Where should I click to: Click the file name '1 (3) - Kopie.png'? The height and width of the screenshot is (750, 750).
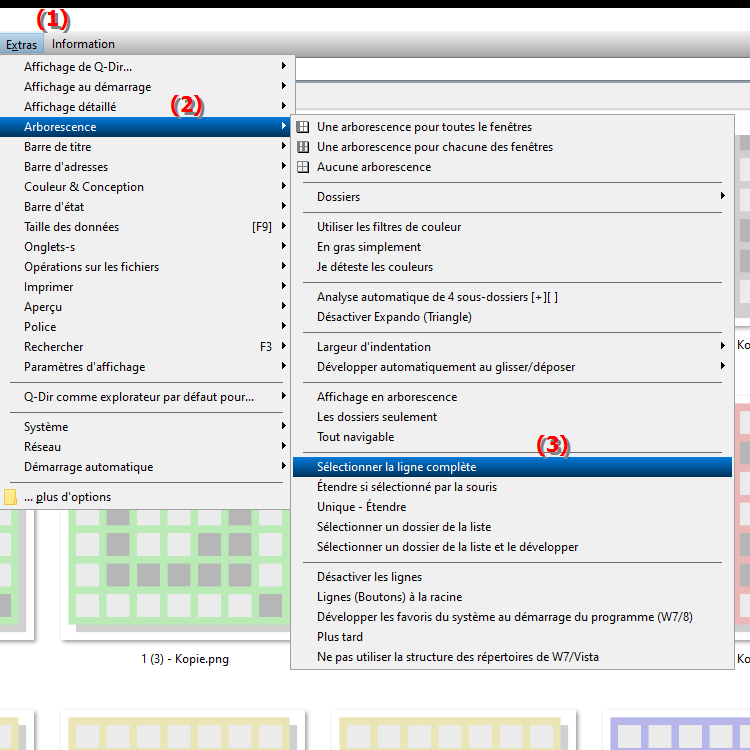click(x=185, y=659)
